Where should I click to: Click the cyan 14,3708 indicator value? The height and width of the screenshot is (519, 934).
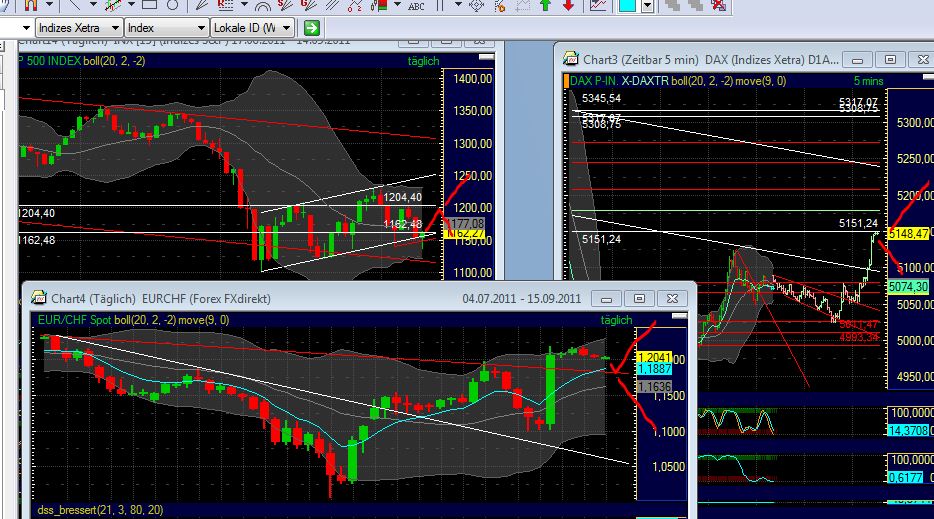point(908,430)
